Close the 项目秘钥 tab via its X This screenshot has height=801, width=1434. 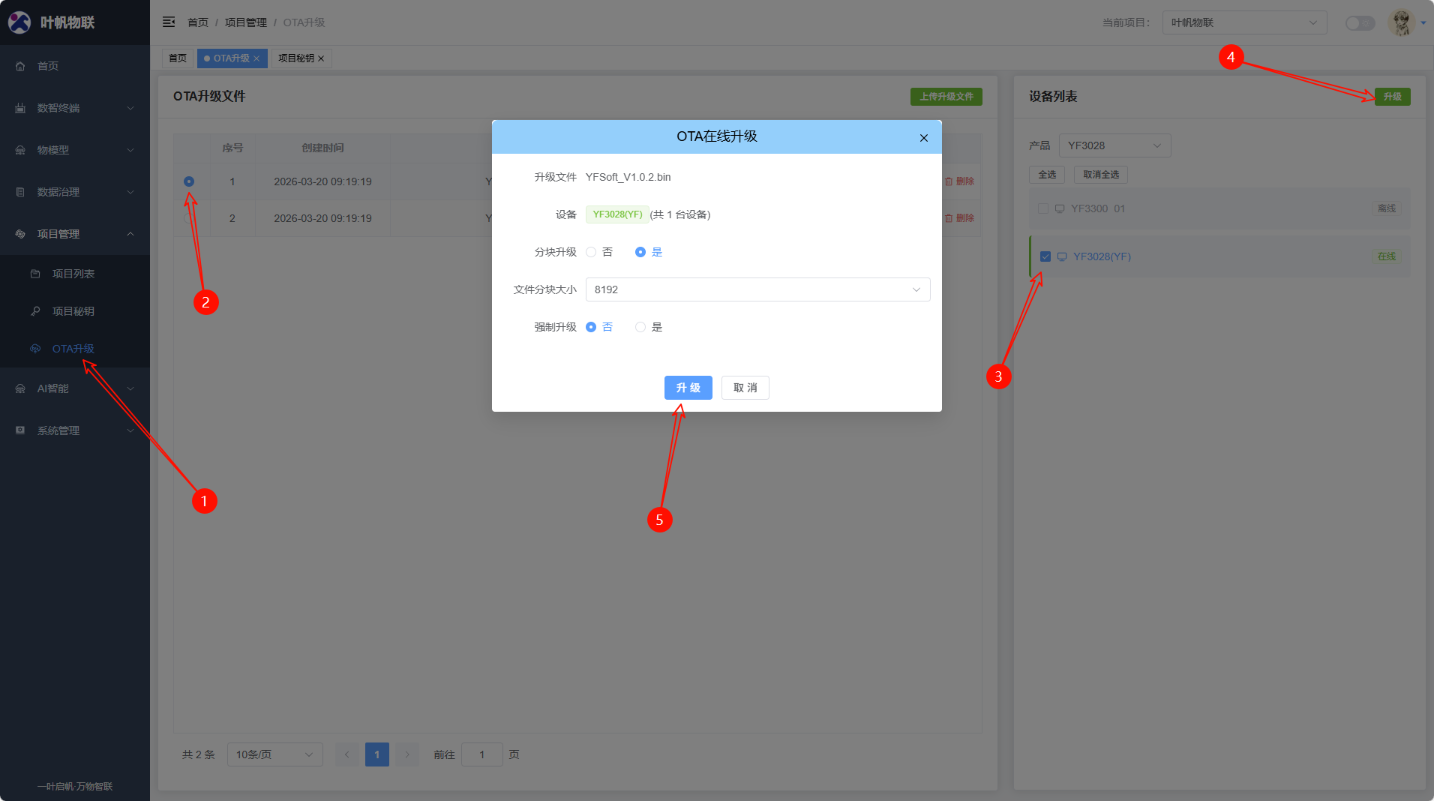321,59
